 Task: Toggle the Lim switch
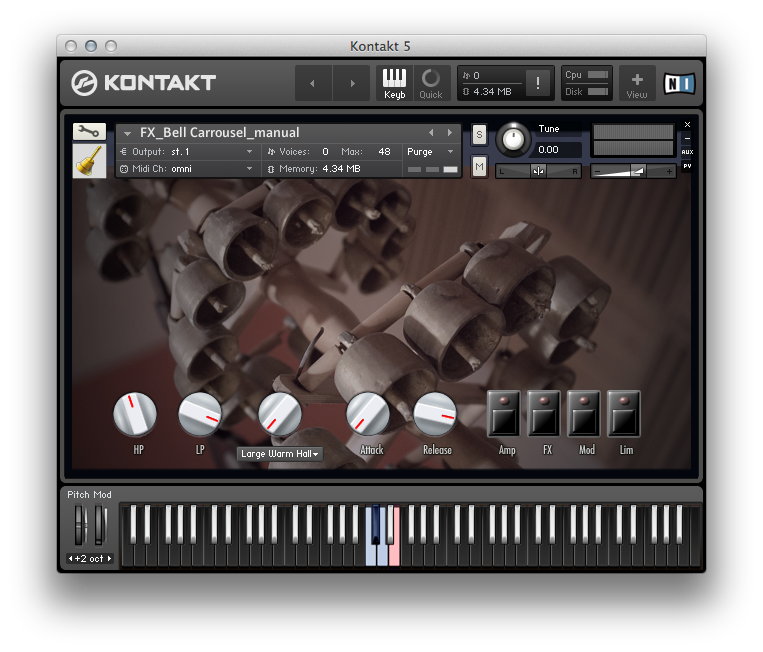pyautogui.click(x=624, y=414)
